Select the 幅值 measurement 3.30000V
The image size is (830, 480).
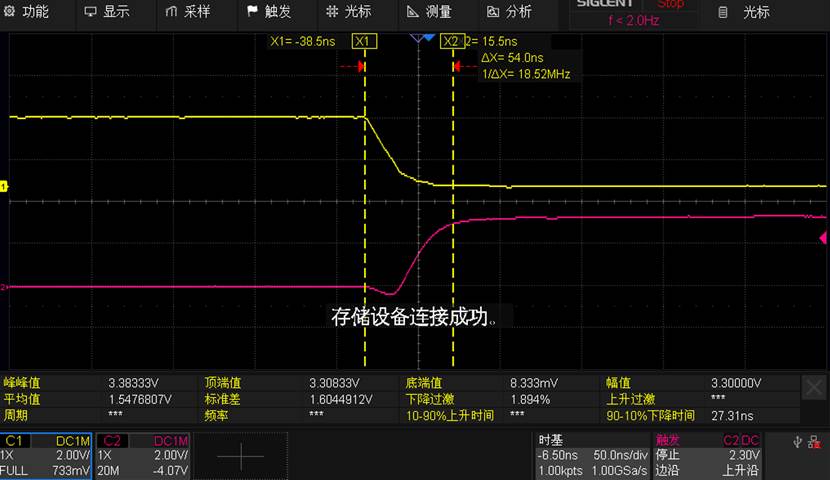click(736, 383)
